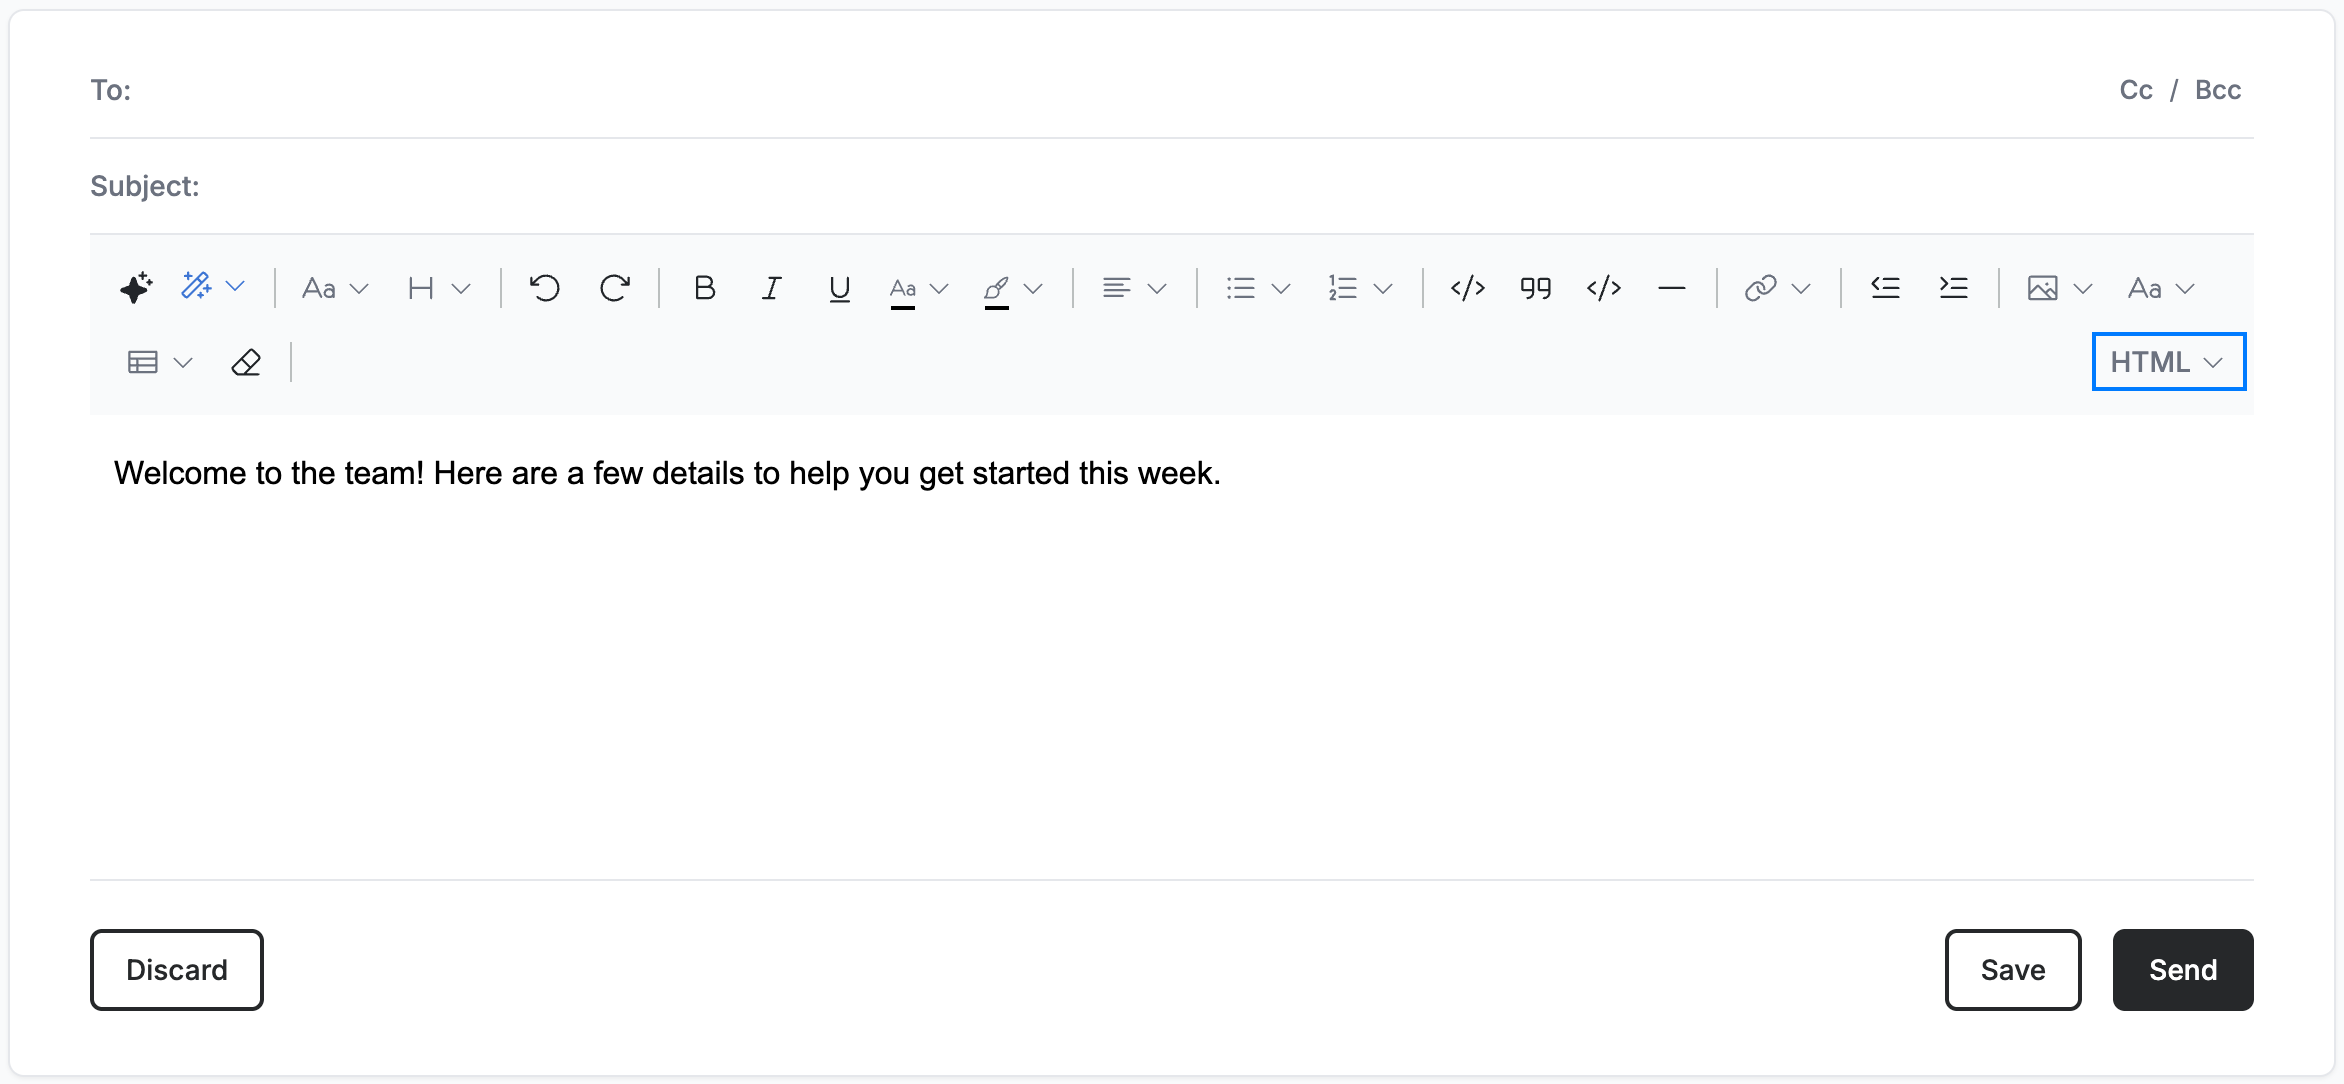Click the redo arrow icon
The height and width of the screenshot is (1084, 2344).
coord(614,288)
